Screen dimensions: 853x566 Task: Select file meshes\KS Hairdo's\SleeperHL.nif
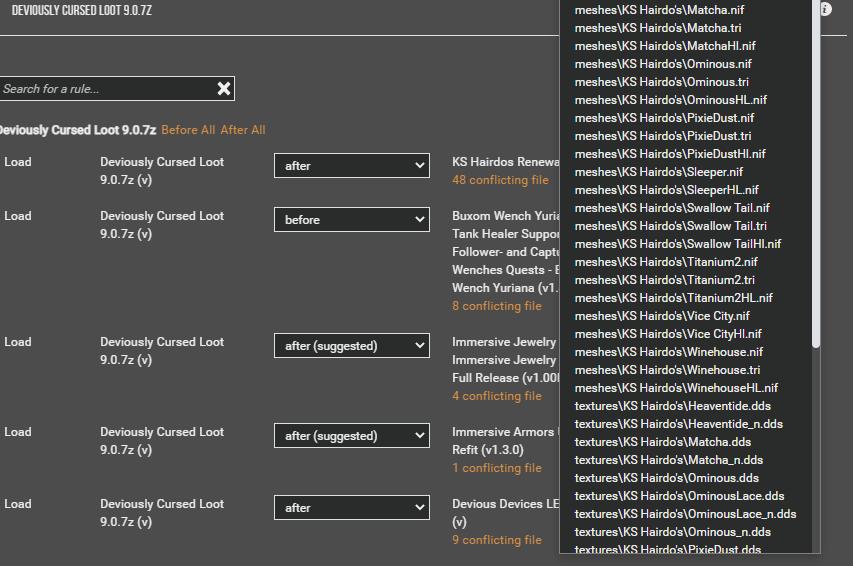pos(666,189)
